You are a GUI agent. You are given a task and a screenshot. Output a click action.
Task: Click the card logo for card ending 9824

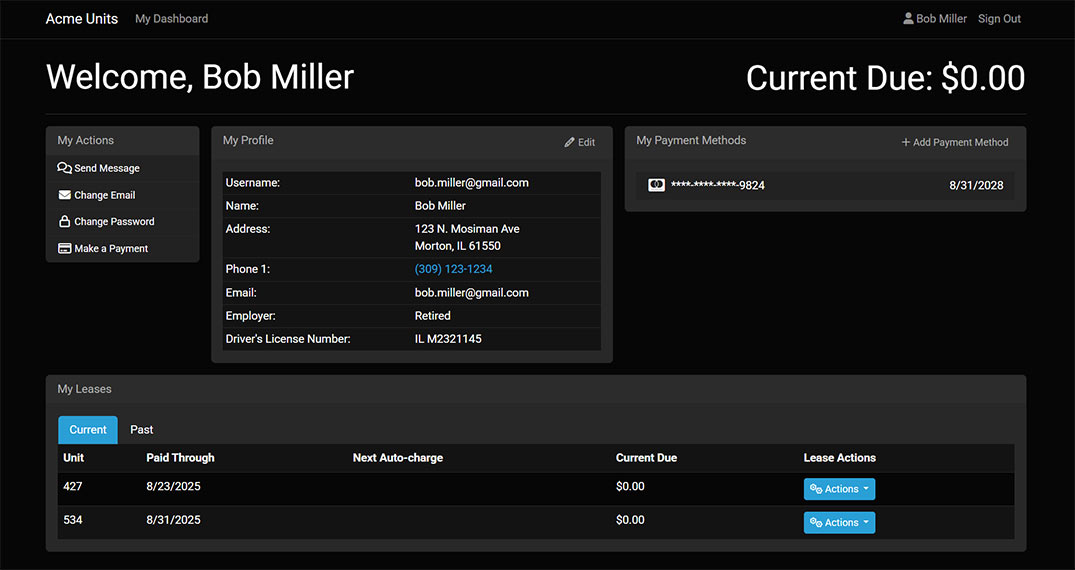tap(656, 185)
